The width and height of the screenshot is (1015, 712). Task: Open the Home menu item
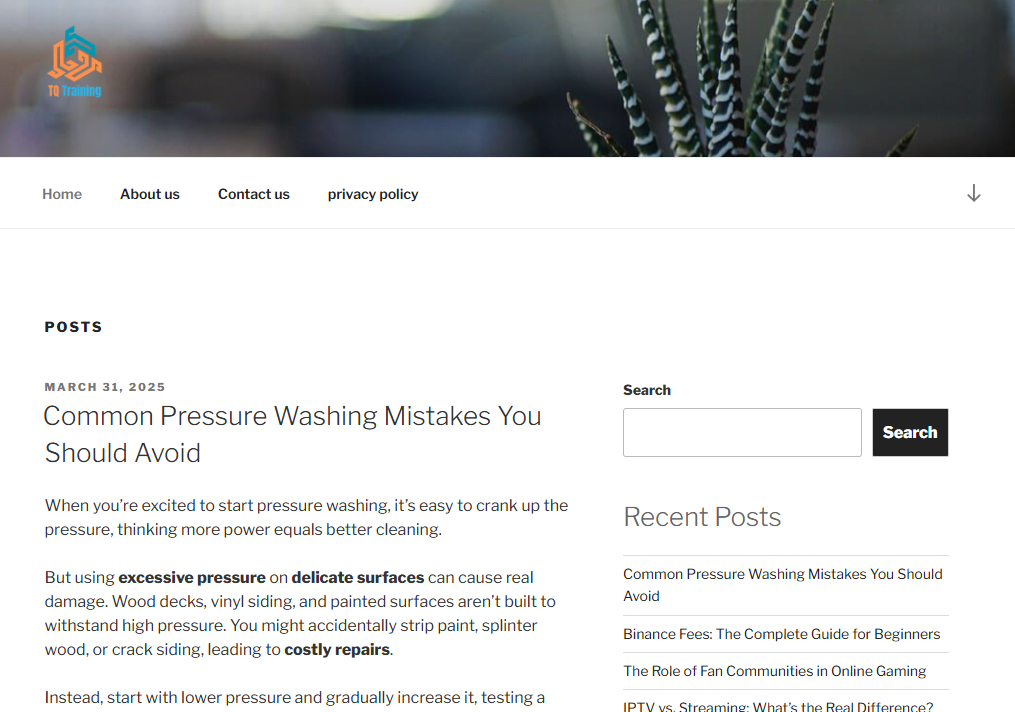(x=62, y=194)
